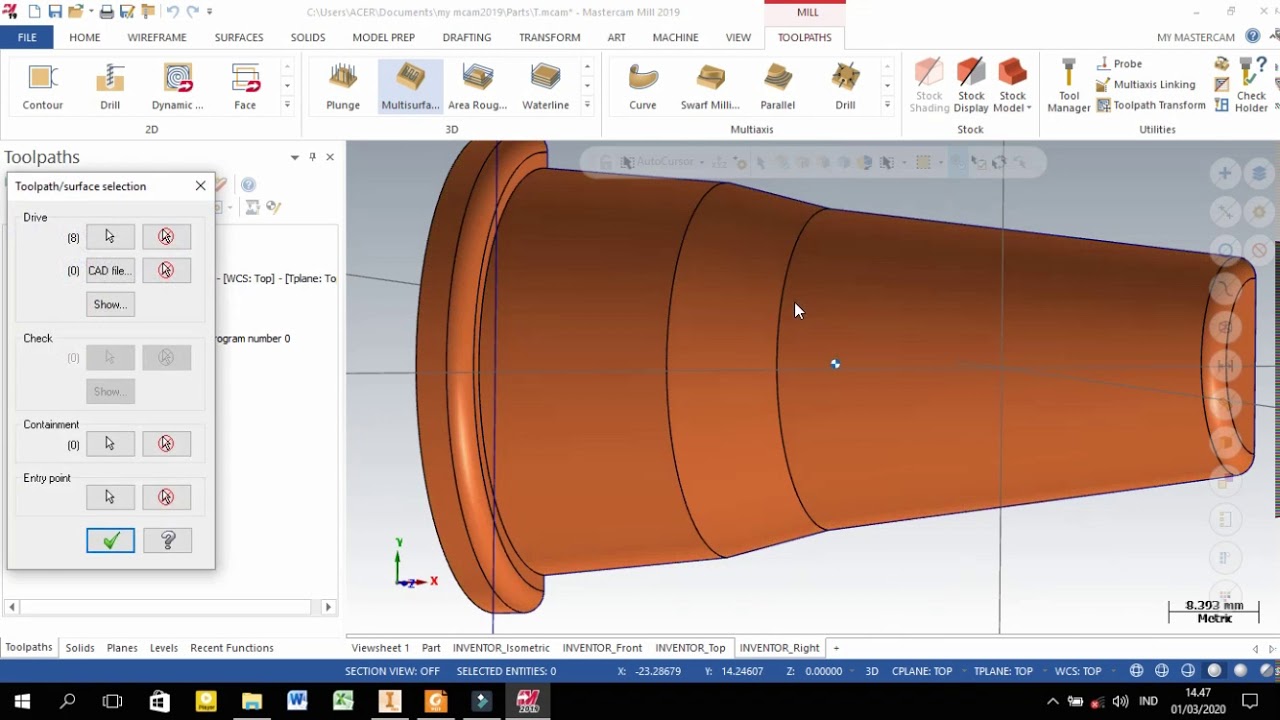Activate the Multisurface toolpath
Viewport: 1280px width, 720px height.
pos(410,87)
